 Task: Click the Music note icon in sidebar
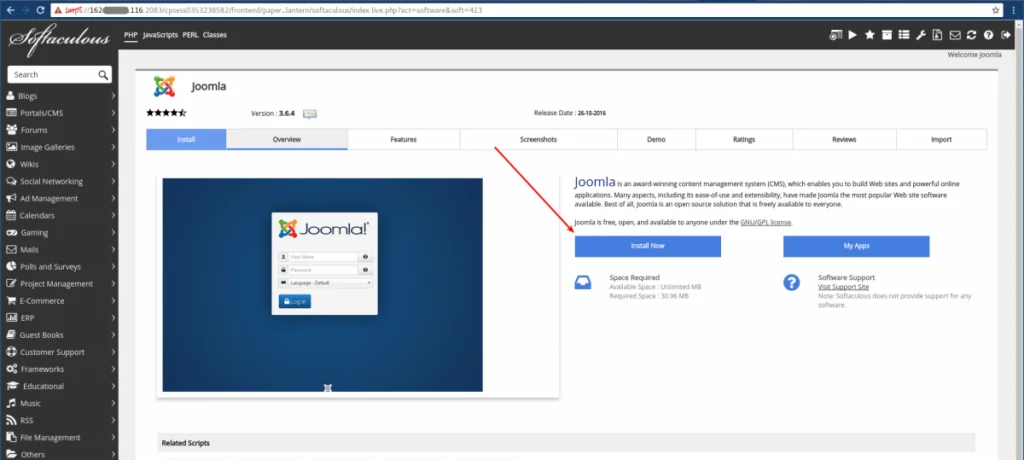click(x=10, y=403)
